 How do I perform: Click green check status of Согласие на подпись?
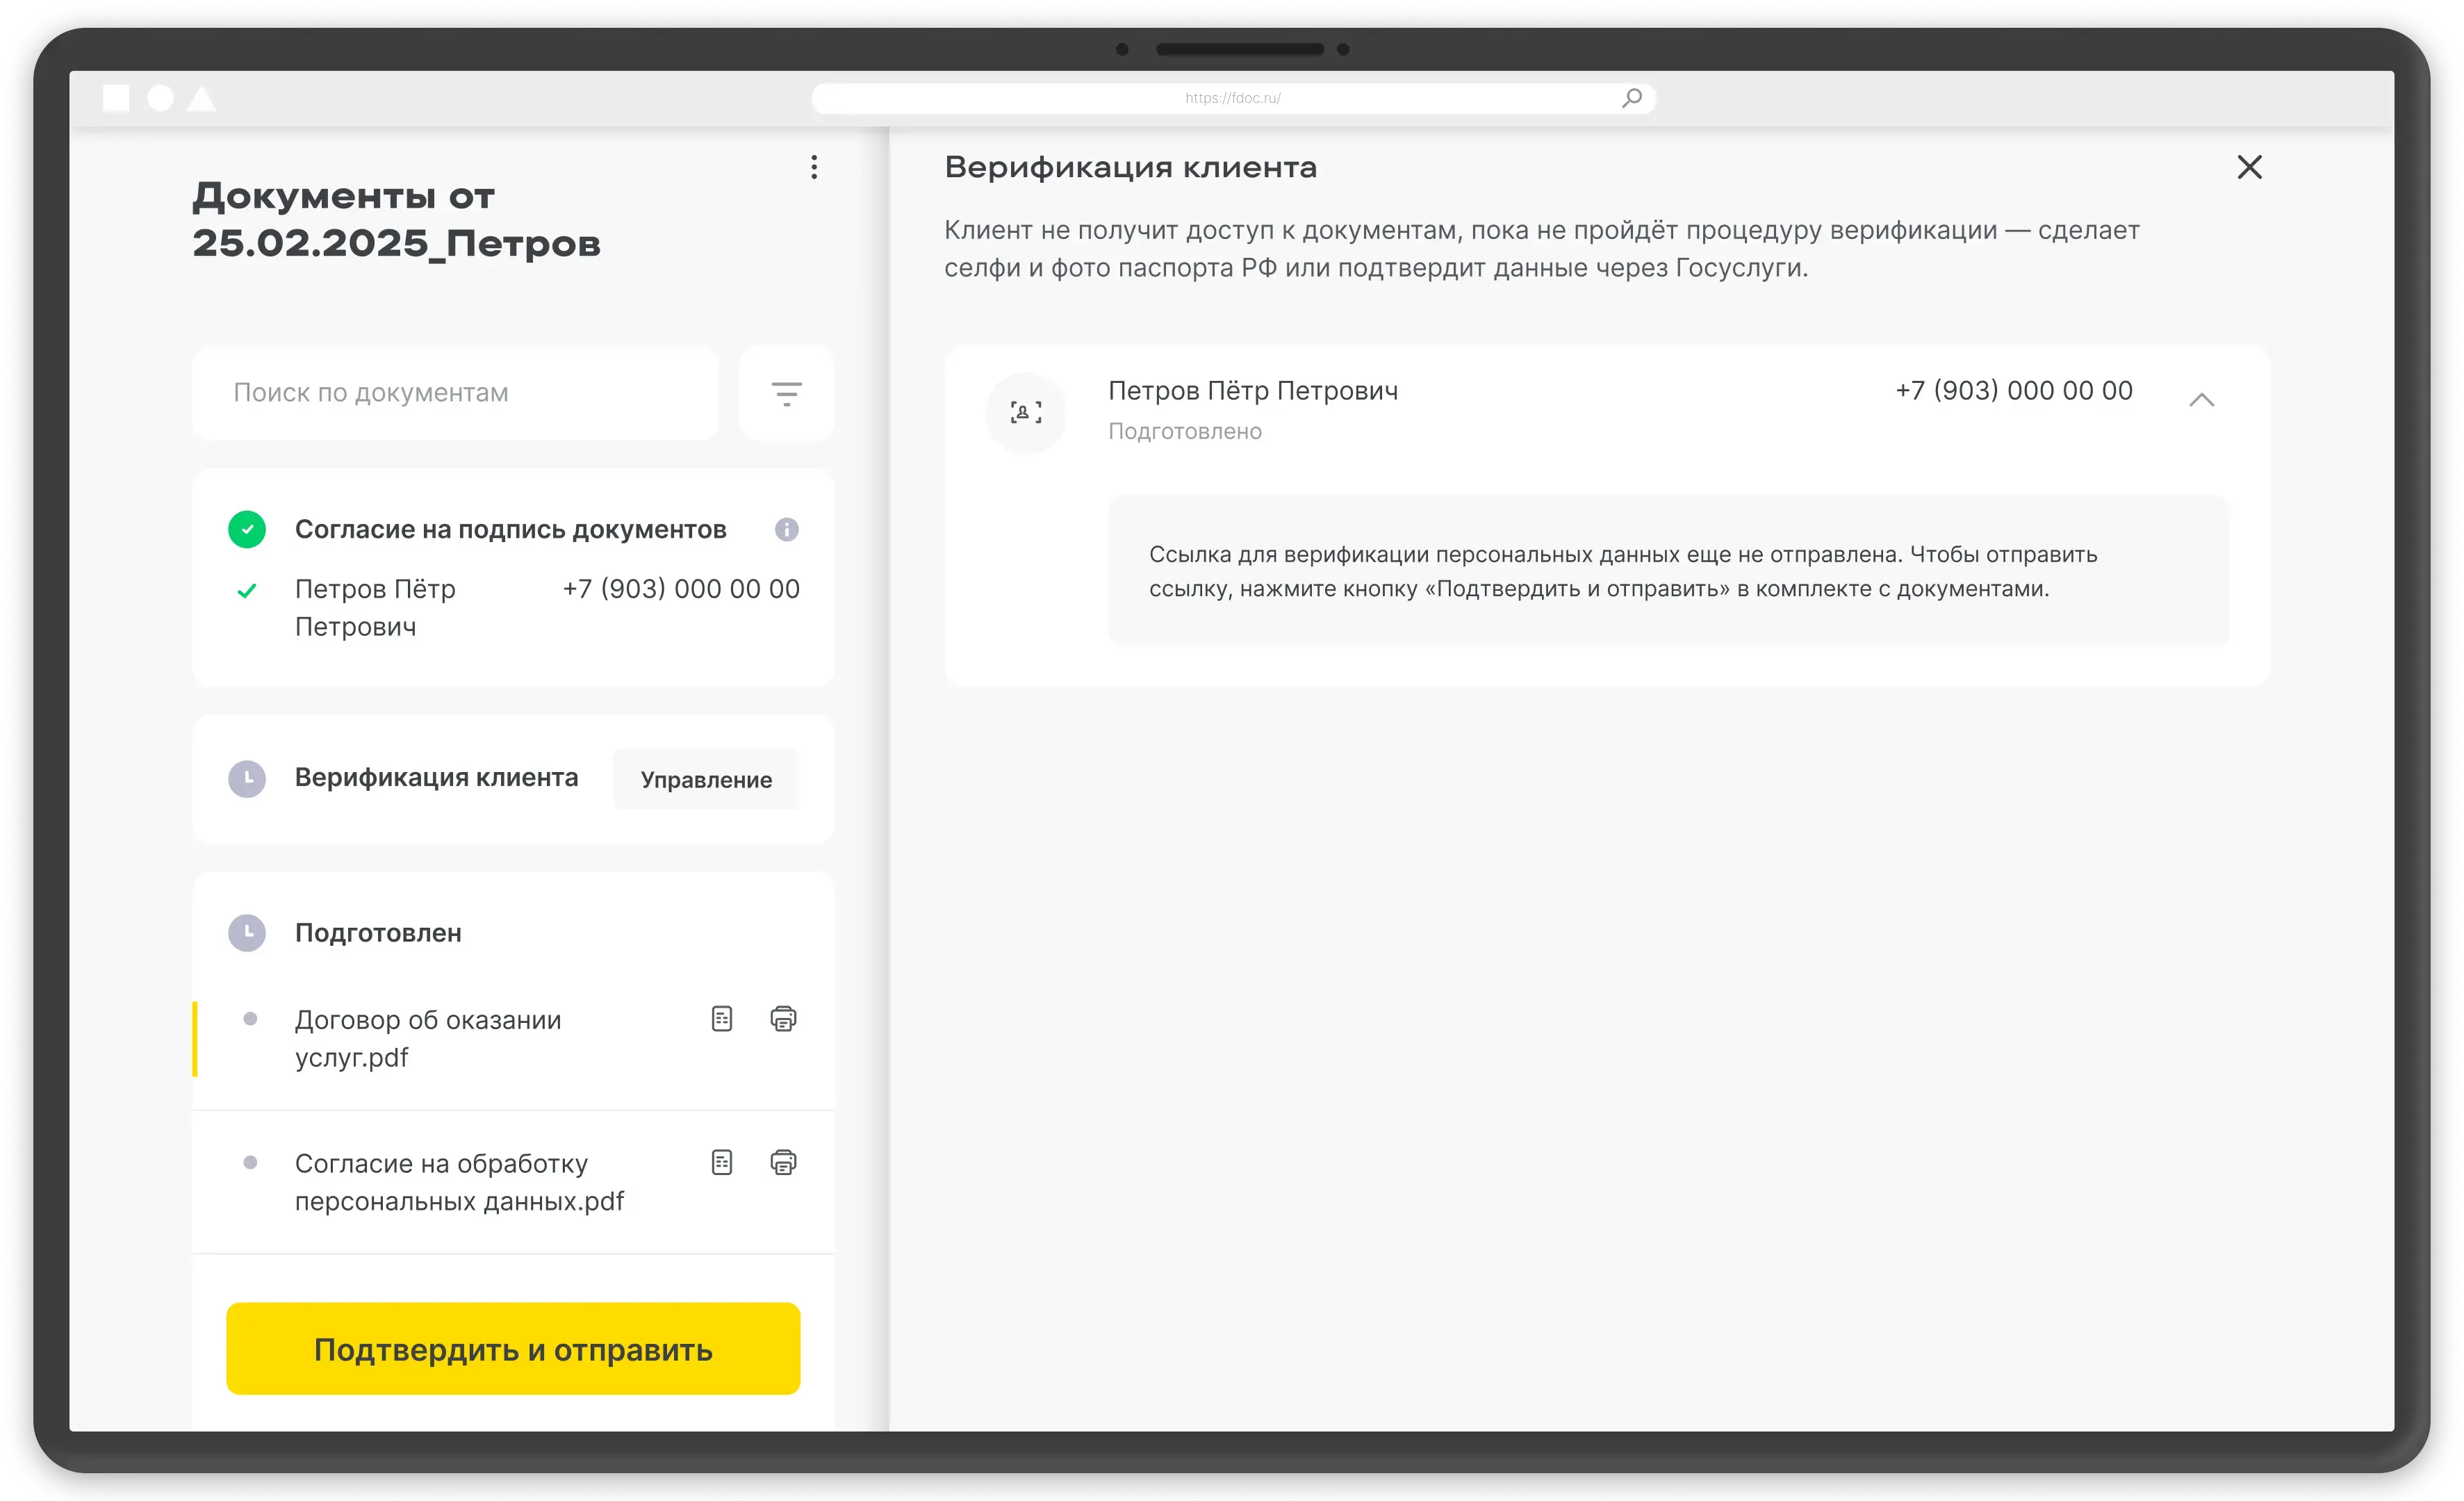coord(247,529)
